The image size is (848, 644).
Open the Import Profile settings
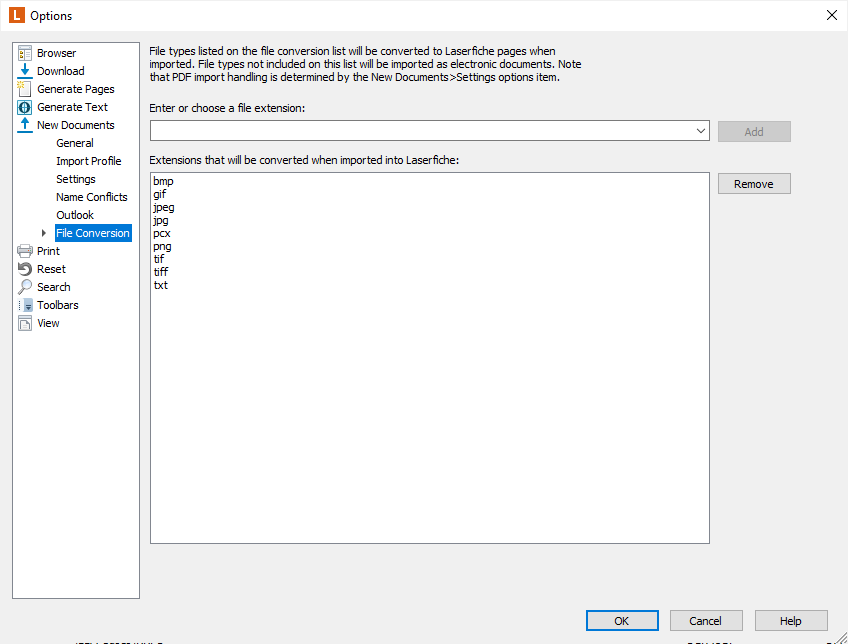pyautogui.click(x=89, y=161)
